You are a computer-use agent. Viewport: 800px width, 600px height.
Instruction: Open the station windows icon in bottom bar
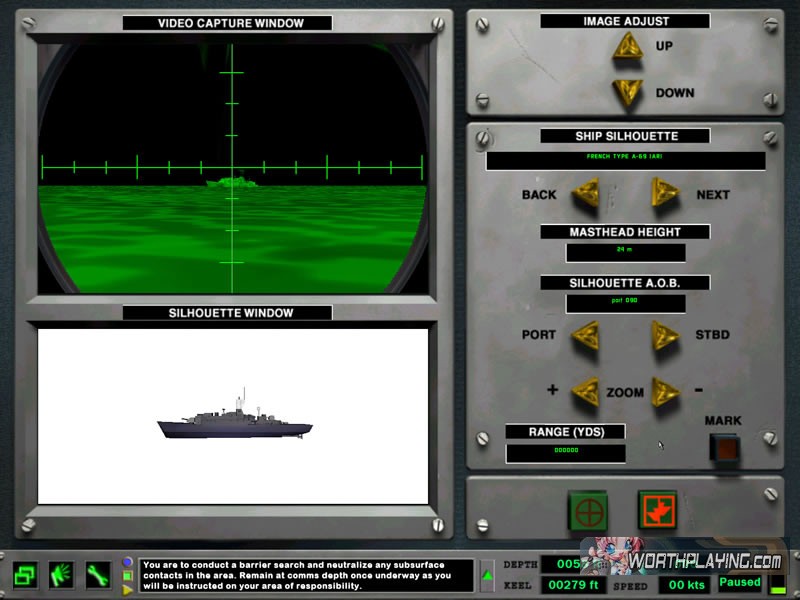pos(26,575)
